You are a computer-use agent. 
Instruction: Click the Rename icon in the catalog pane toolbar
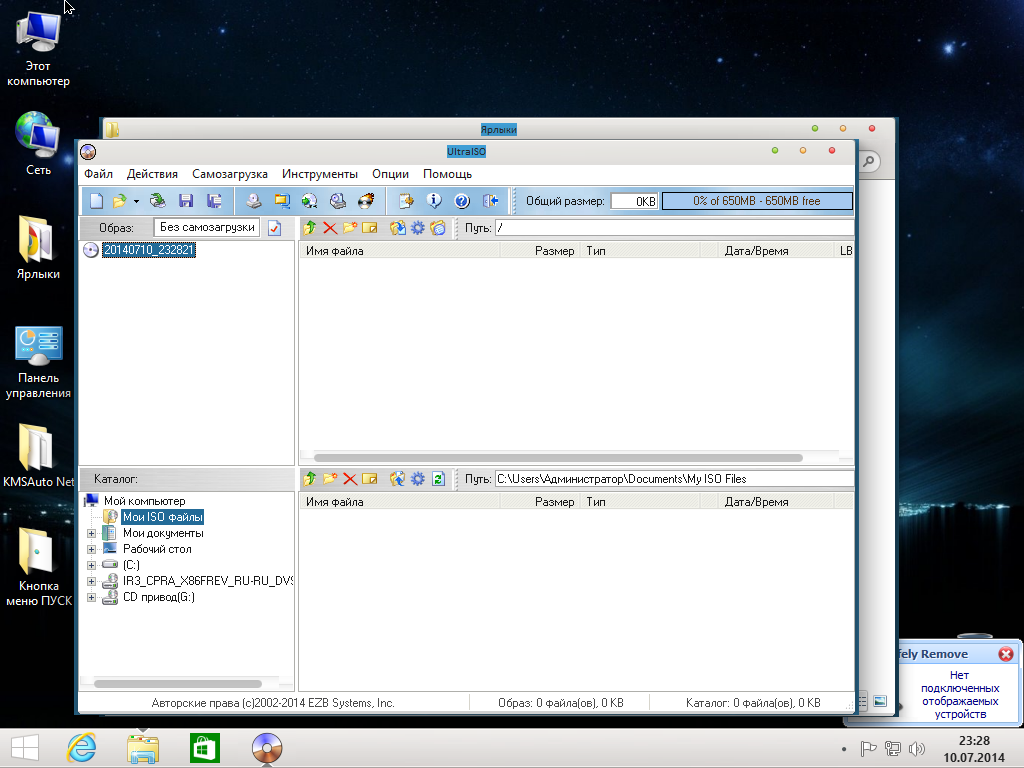tap(370, 479)
